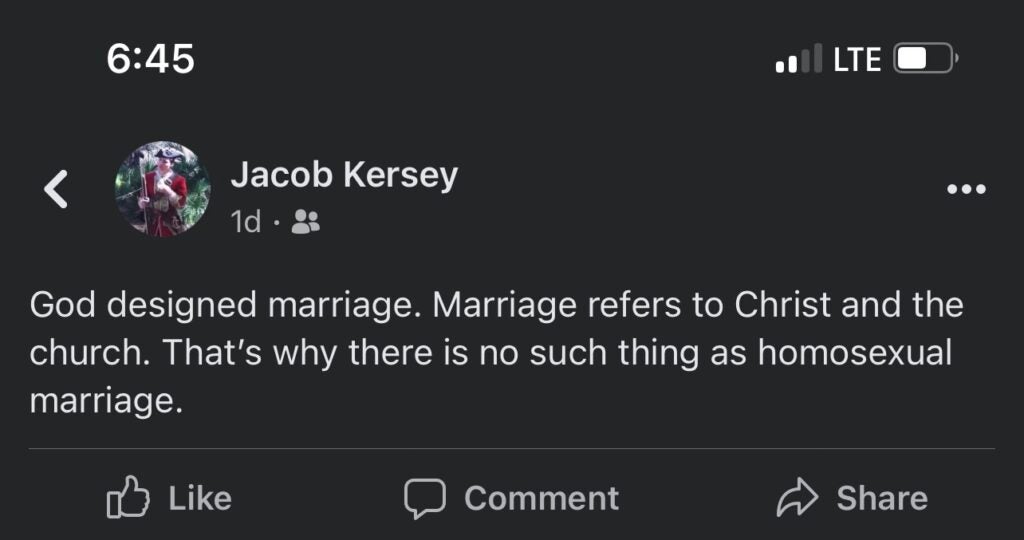Tap the word 'homosexual' in the post
The height and width of the screenshot is (540, 1024).
click(850, 353)
